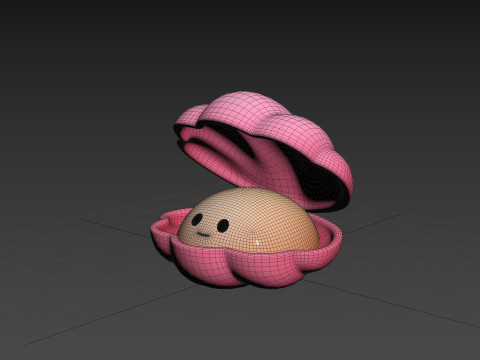The image size is (480, 360).
Task: Click the creature's small mouth
Action: [x=203, y=235]
